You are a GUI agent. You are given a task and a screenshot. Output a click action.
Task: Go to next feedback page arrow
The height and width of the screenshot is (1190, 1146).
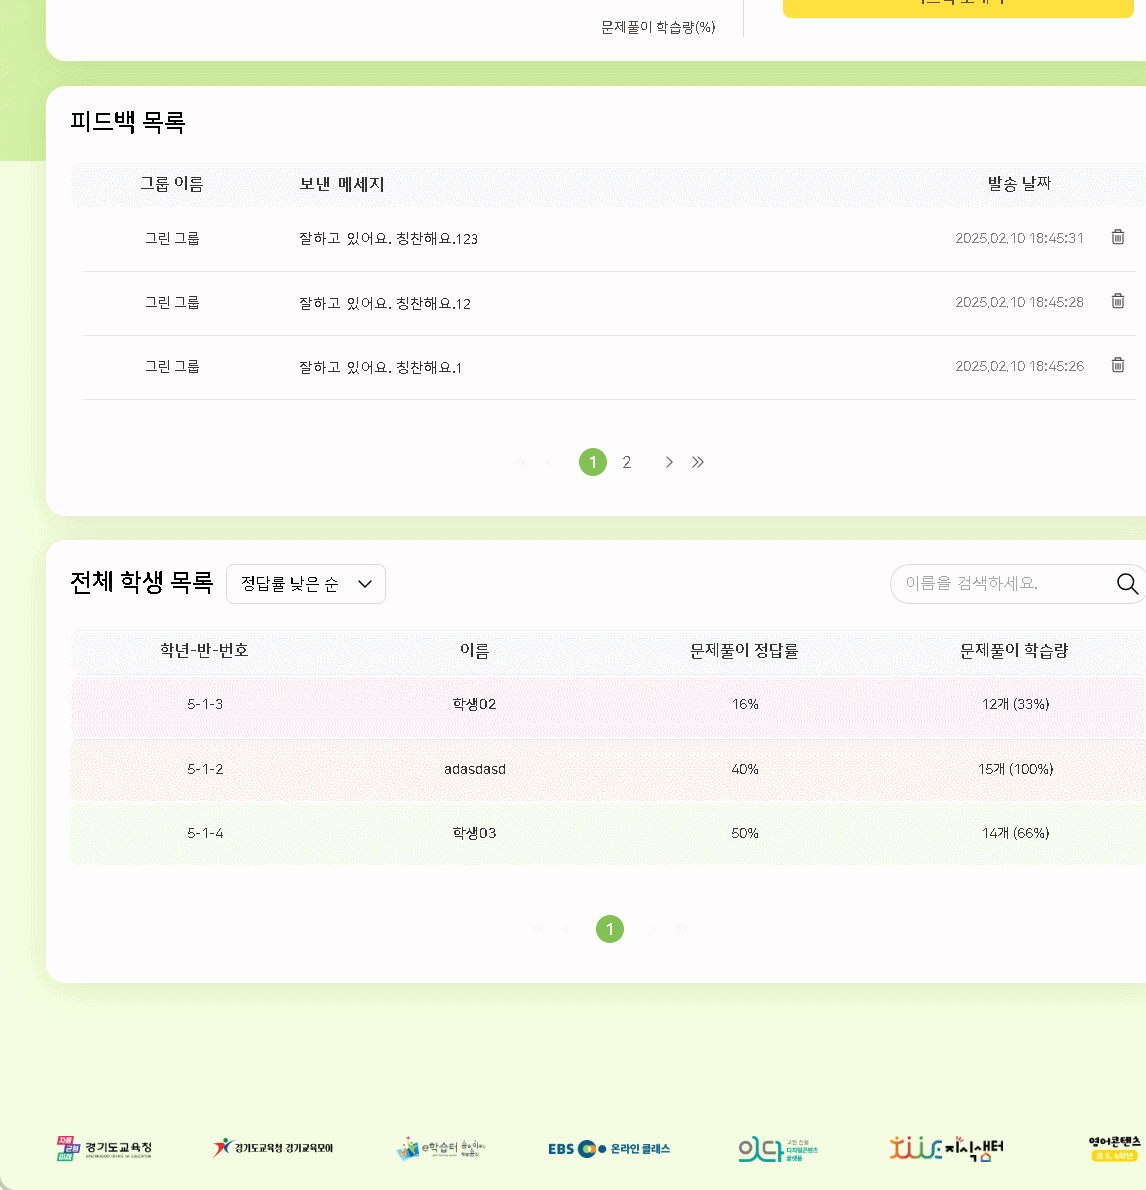(x=669, y=462)
